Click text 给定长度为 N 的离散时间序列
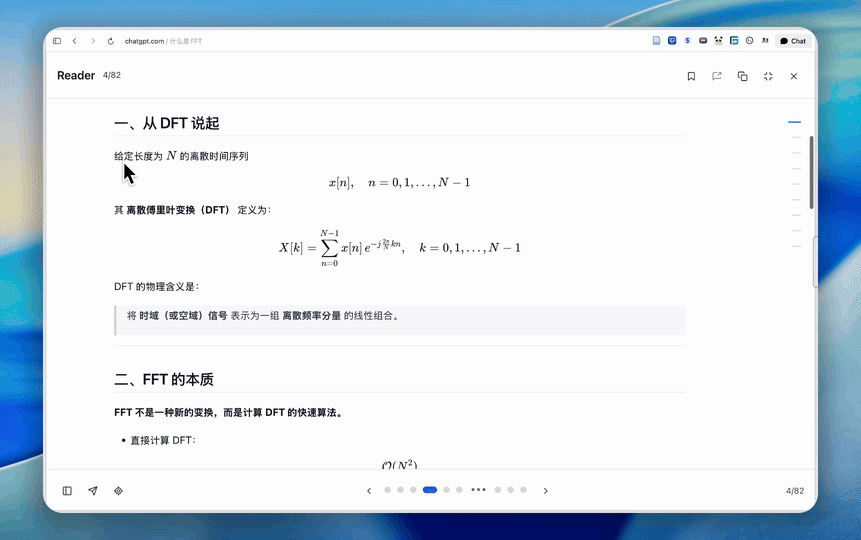861x540 pixels. coord(181,156)
